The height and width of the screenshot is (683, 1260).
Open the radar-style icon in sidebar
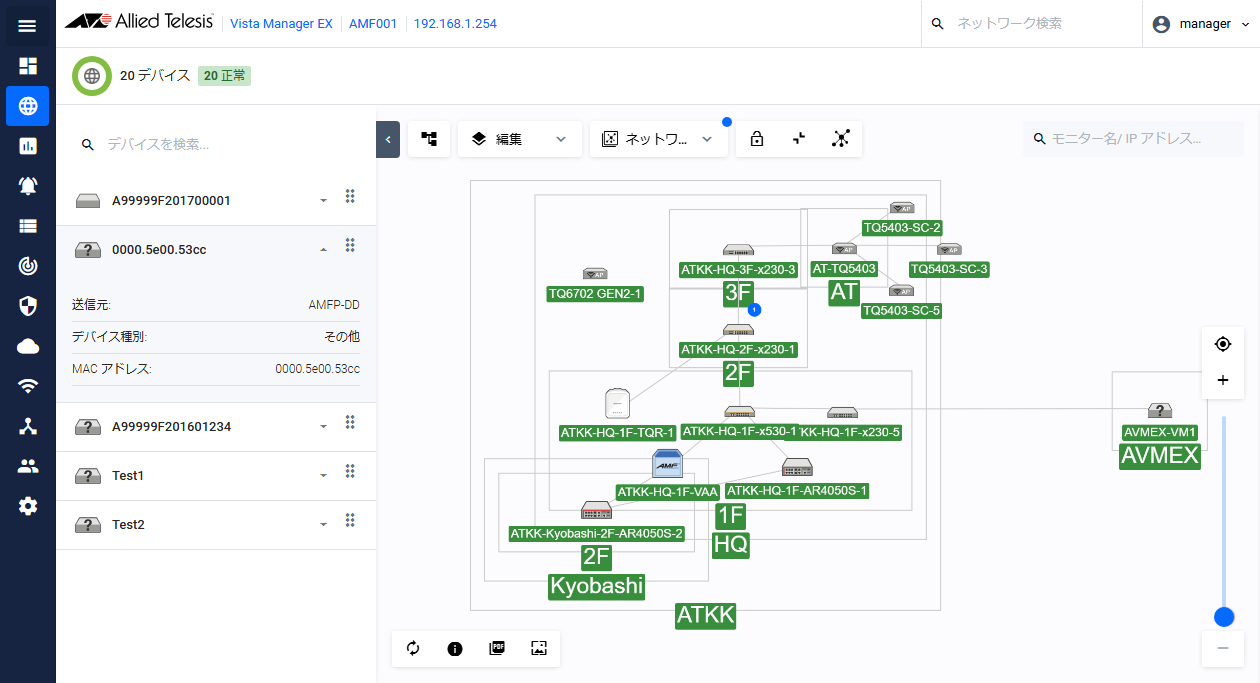click(28, 266)
